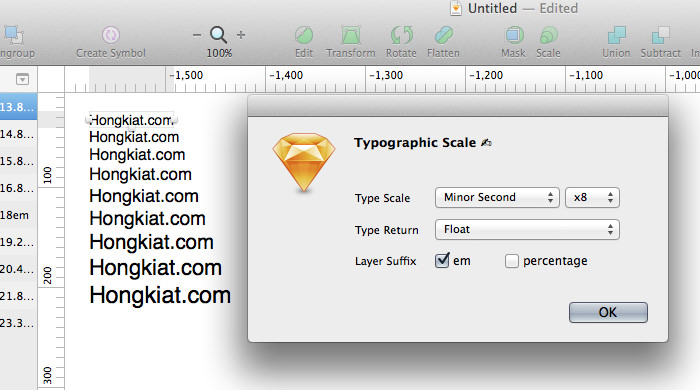Select the 20.4... layer row
The image size is (700, 390).
(19, 269)
